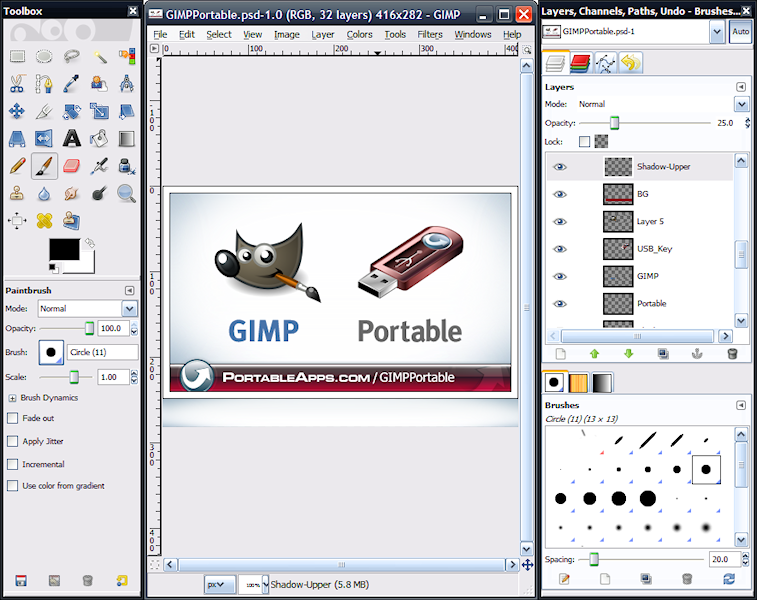The height and width of the screenshot is (600, 757).
Task: Pick the Pencil tool
Action: [17, 166]
